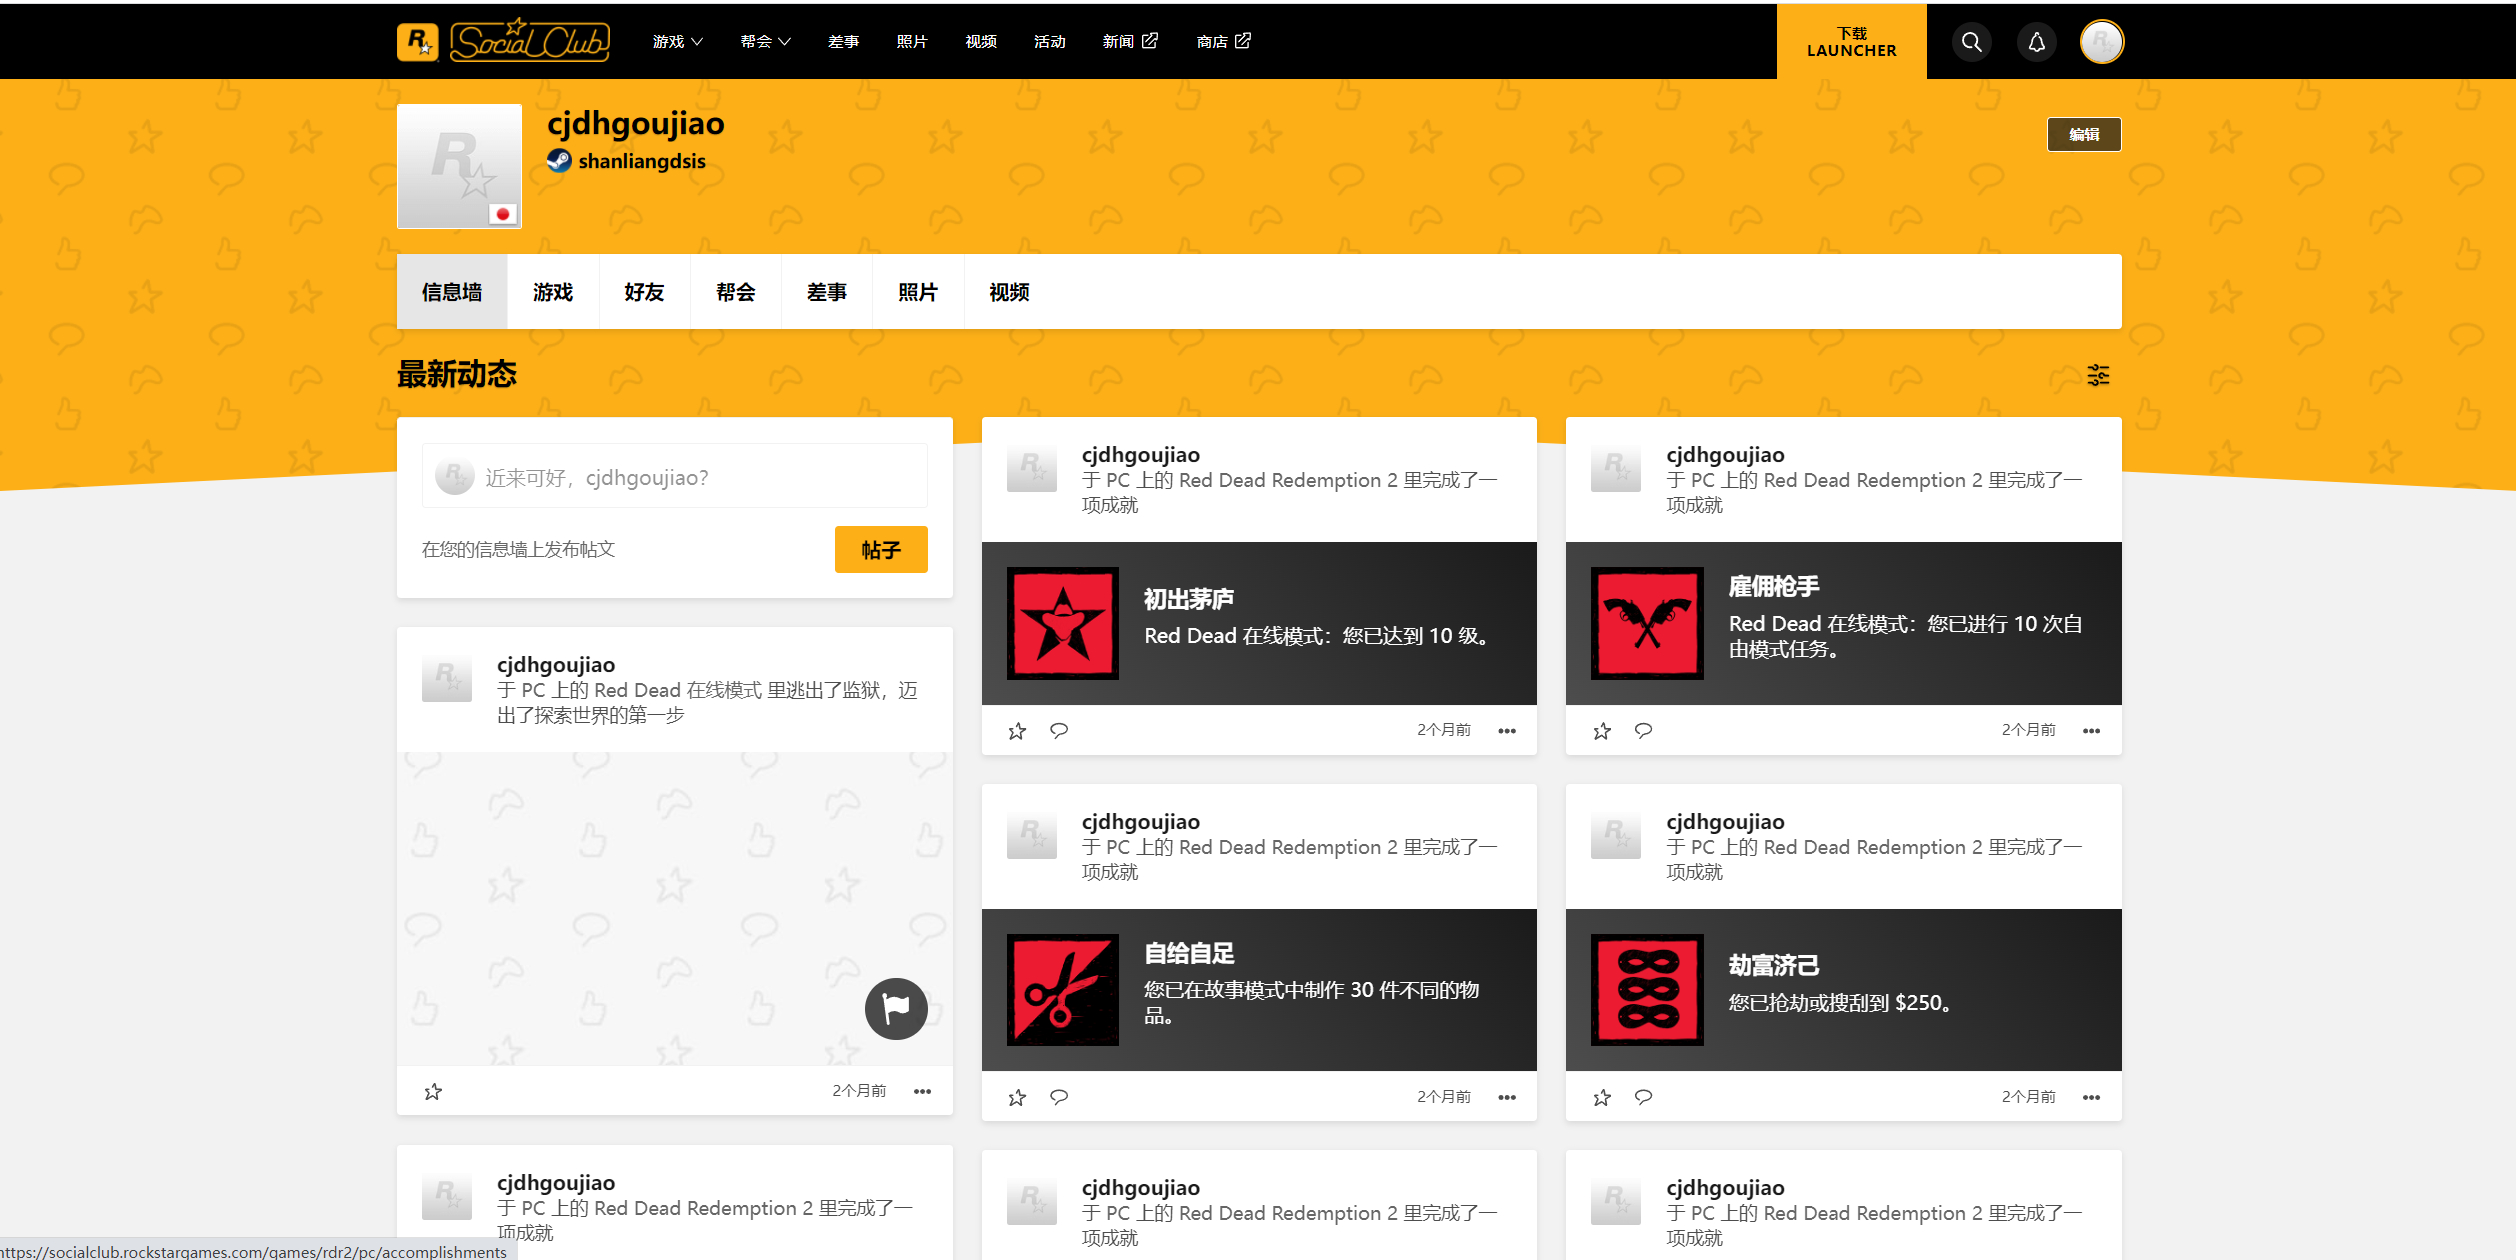Click the 雇佣枪手 crossed revolvers badge
This screenshot has width=2516, height=1260.
[x=1647, y=623]
